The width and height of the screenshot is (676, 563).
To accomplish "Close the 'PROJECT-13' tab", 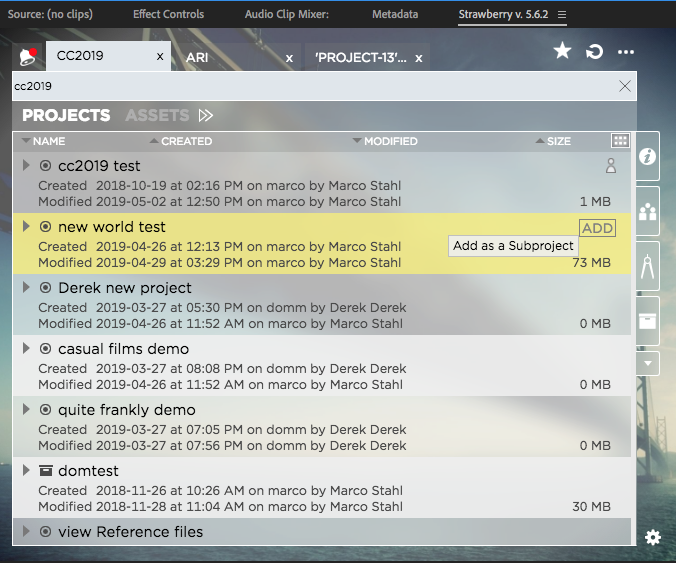I will tap(419, 58).
